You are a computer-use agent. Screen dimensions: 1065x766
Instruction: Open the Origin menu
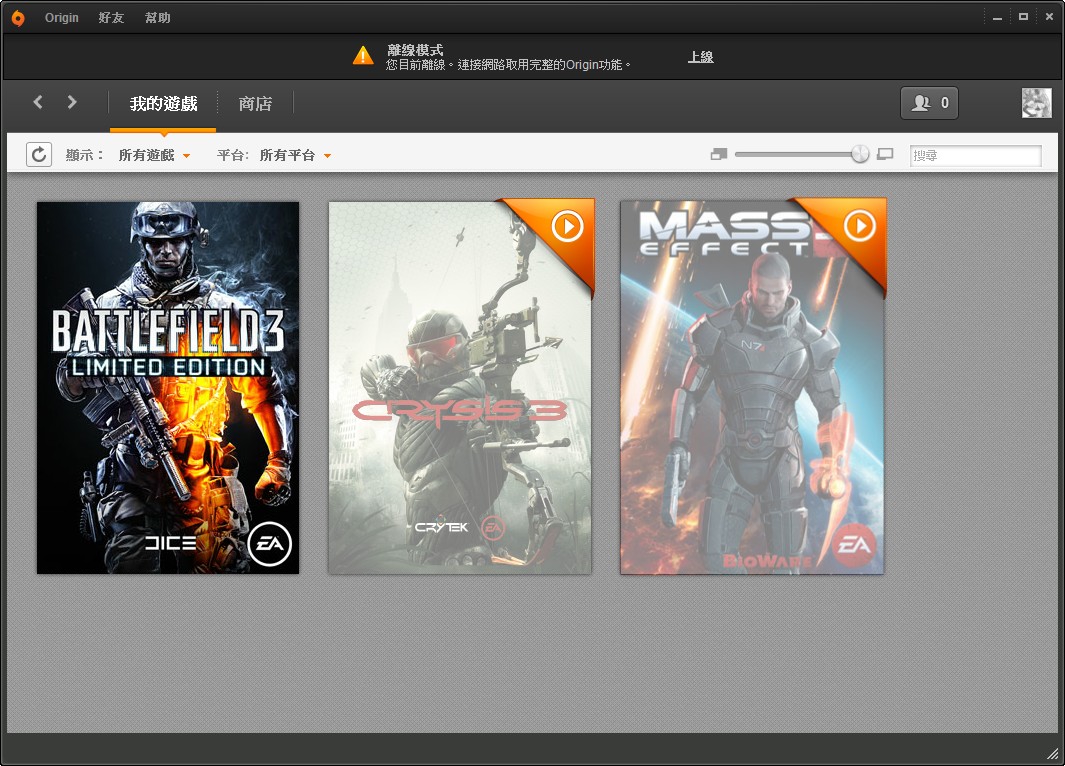coord(61,18)
